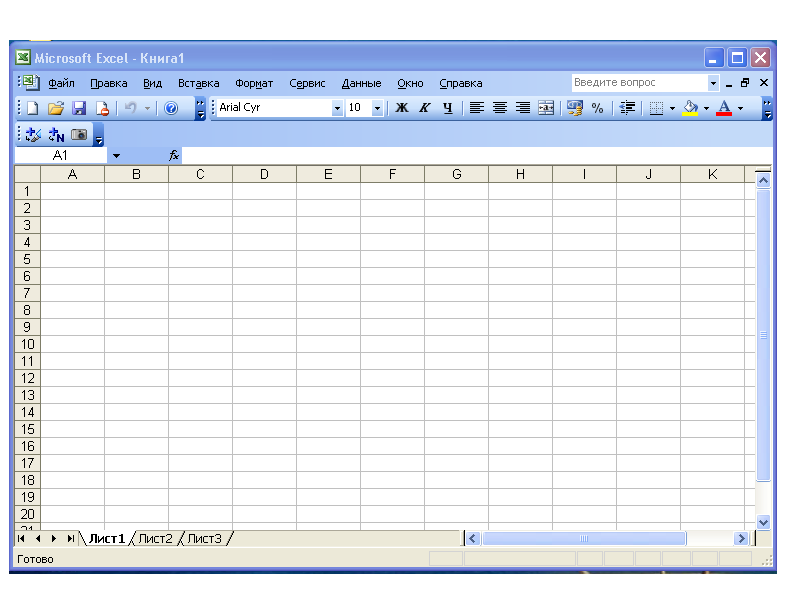This screenshot has width=799, height=596.
Task: Click the vertical scrollbar thumb
Action: (763, 335)
